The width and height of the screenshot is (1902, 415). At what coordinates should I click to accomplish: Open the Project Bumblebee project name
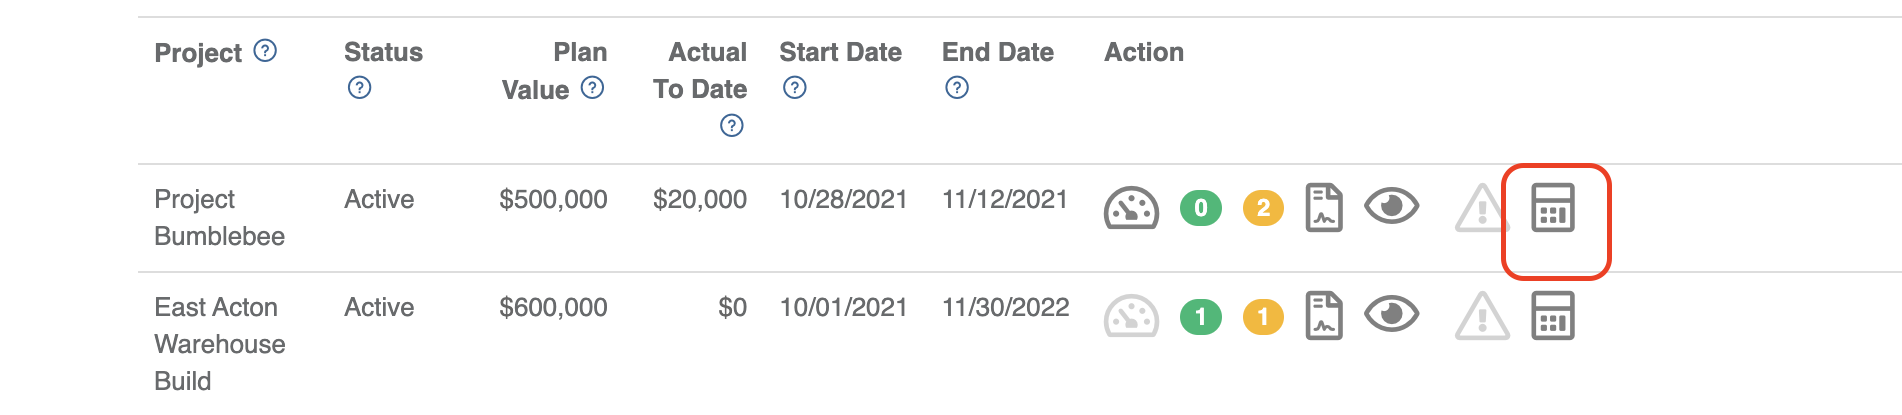coord(220,217)
